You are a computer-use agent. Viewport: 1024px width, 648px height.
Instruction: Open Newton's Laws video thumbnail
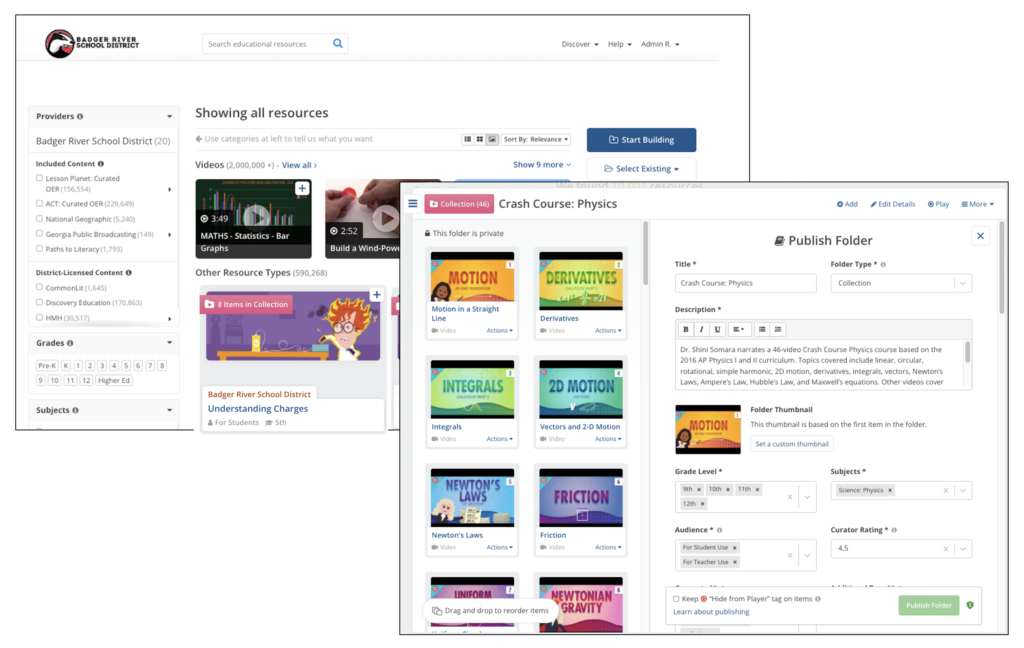472,498
